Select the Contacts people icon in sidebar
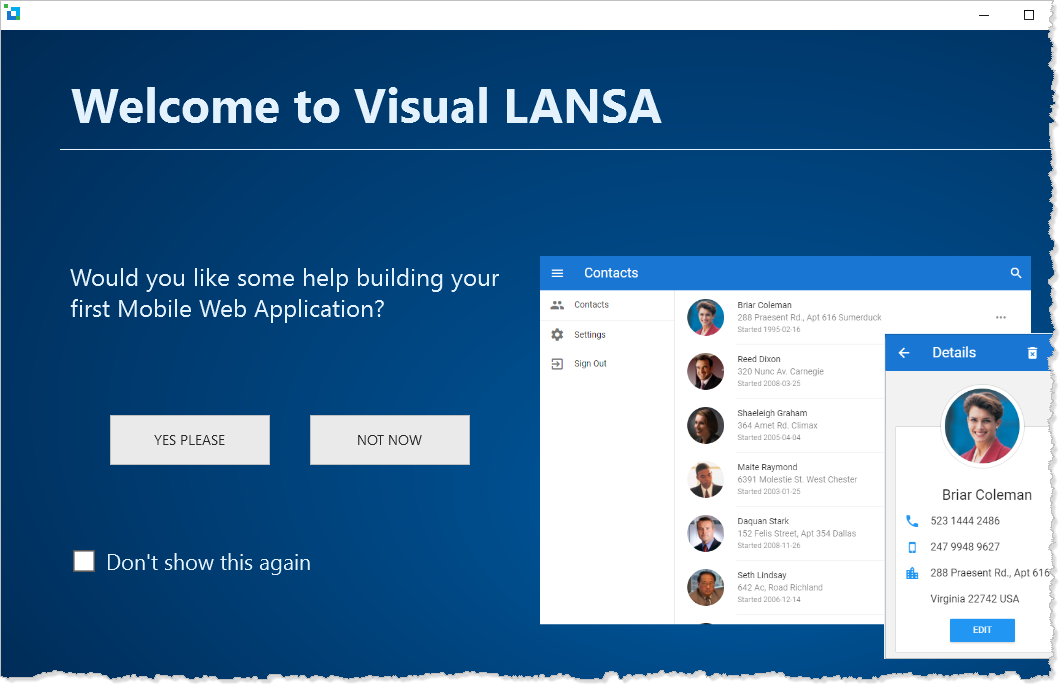The height and width of the screenshot is (688, 1064). [557, 305]
